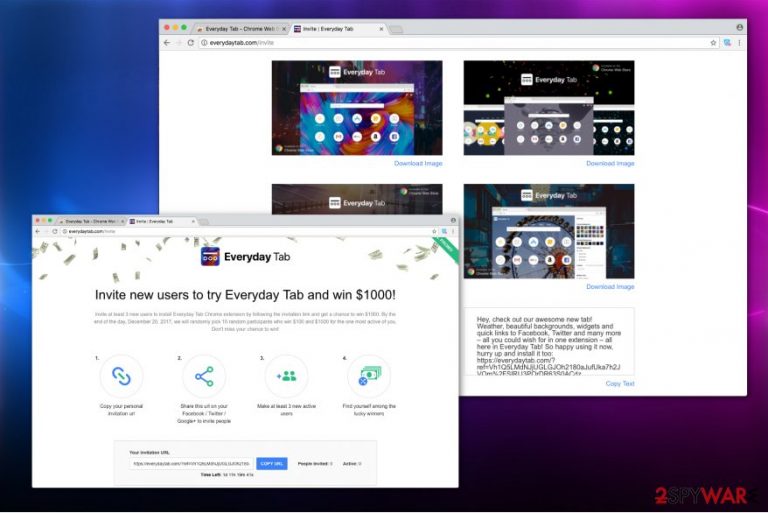Click 'Copy your personal invitation url' text

[121, 410]
